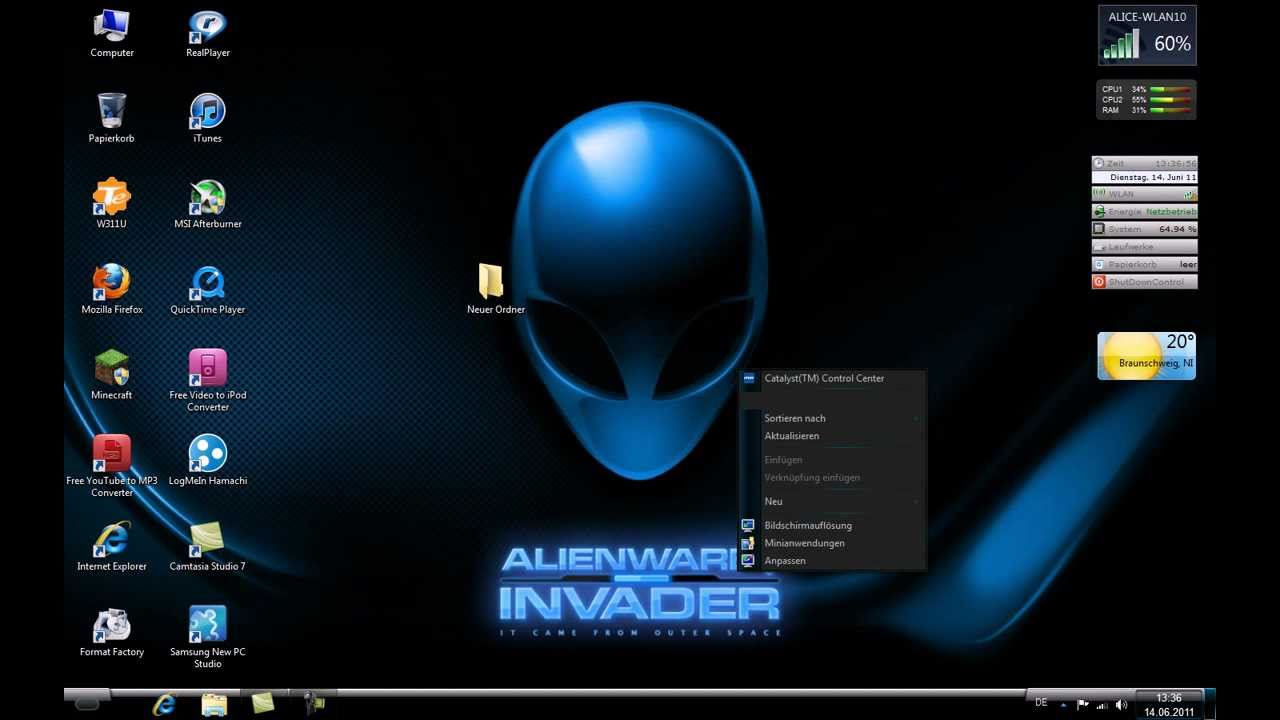Select the W311U desktop shortcut
This screenshot has height=720, width=1280.
point(112,204)
